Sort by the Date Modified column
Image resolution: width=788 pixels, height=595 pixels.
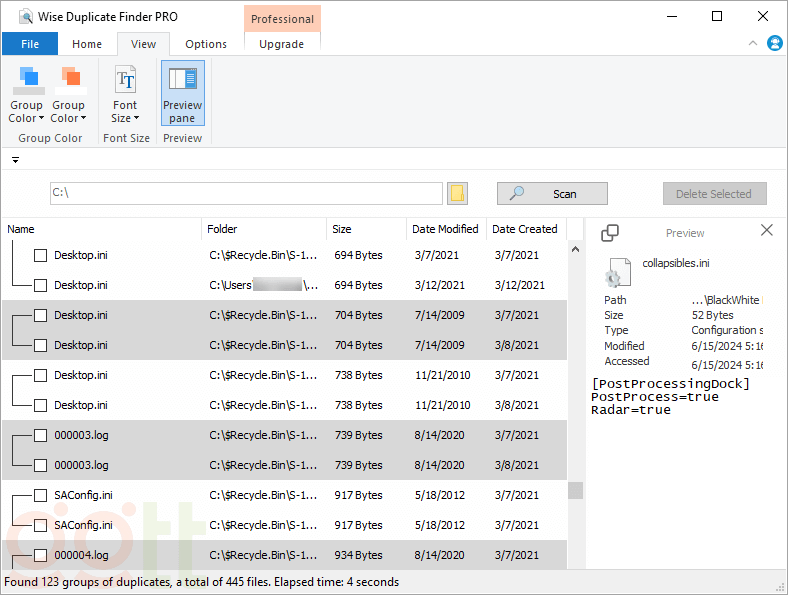(x=445, y=229)
